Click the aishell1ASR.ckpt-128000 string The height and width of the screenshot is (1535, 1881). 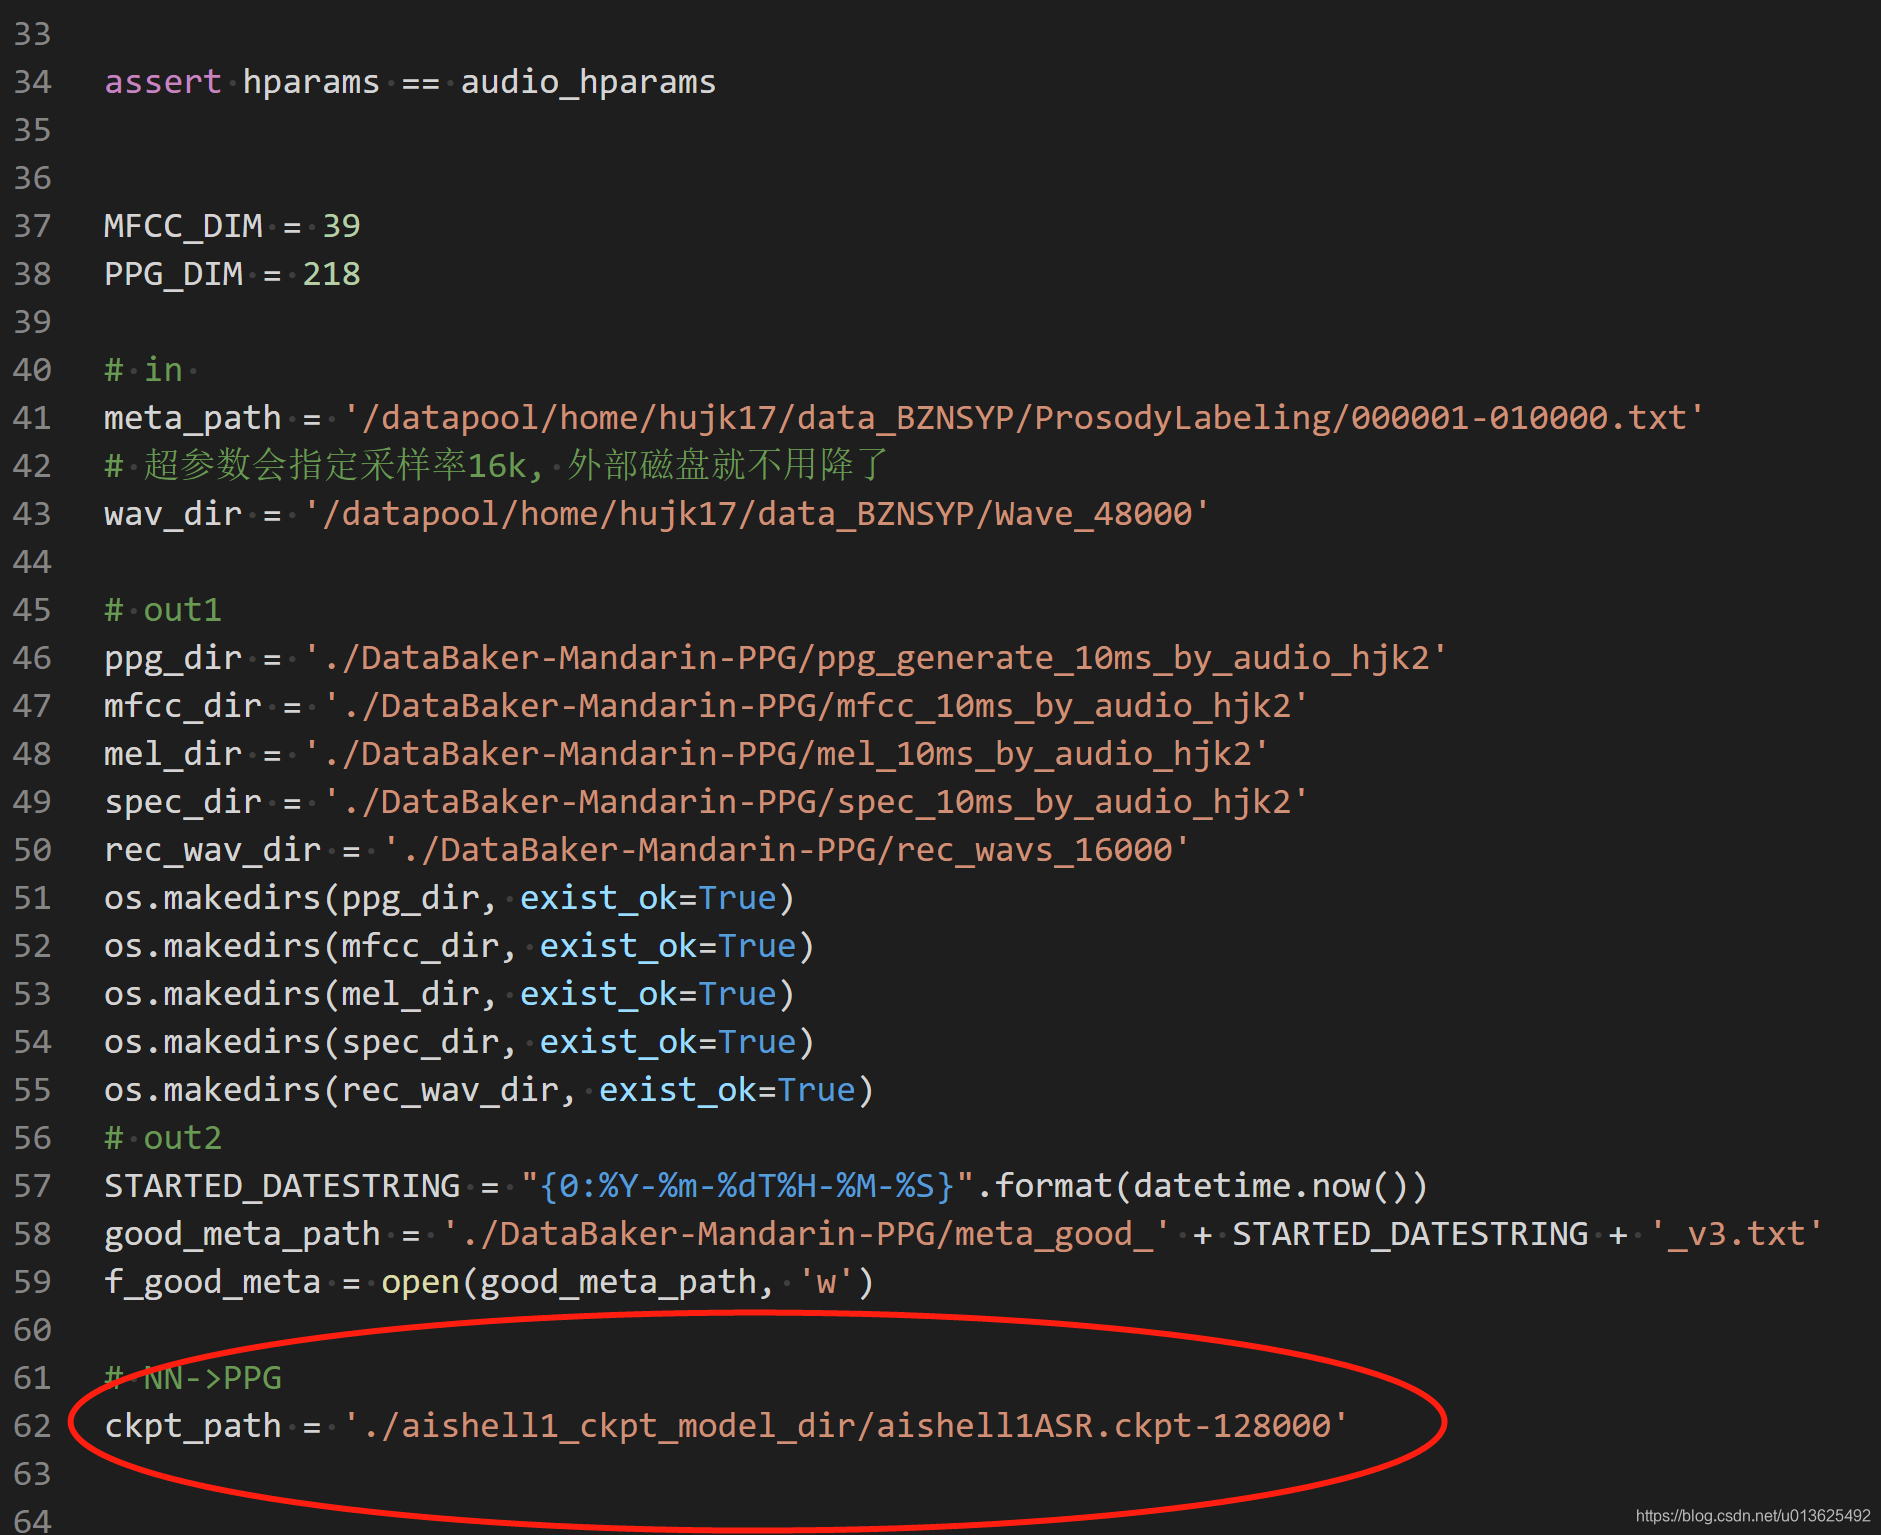(846, 1426)
